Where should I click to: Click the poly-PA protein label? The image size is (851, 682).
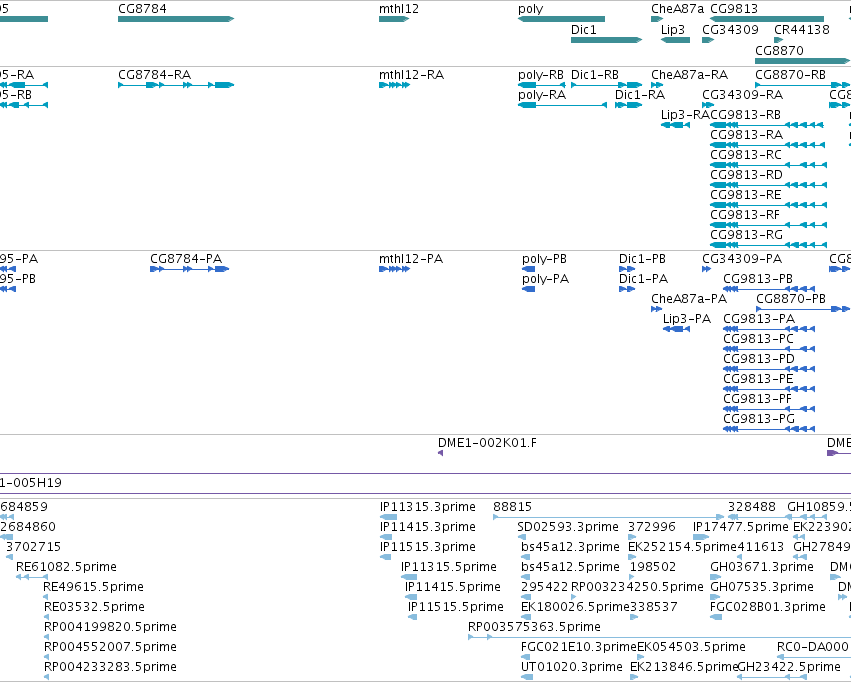coord(545,279)
